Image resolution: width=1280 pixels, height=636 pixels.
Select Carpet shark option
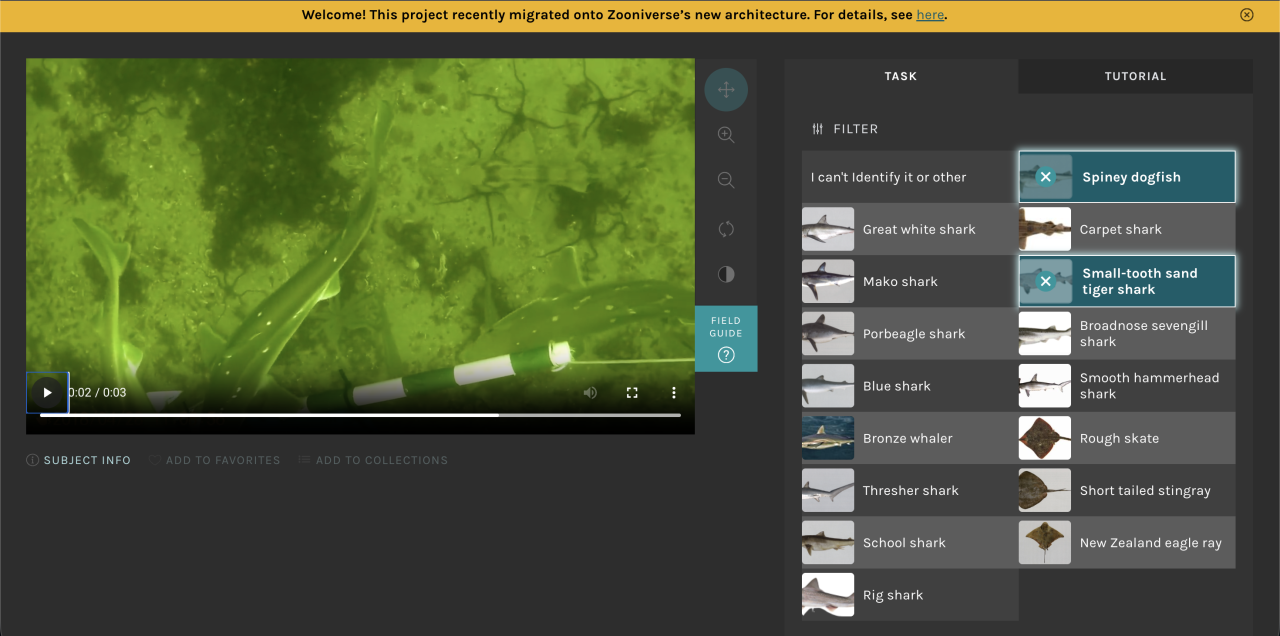click(1127, 229)
